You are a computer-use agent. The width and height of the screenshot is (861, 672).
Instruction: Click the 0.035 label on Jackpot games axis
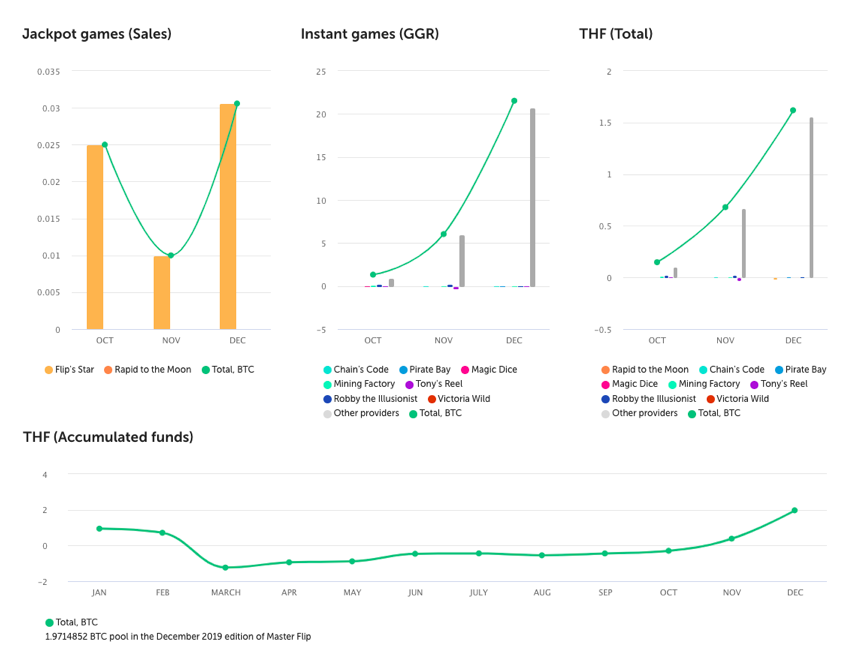click(x=48, y=71)
